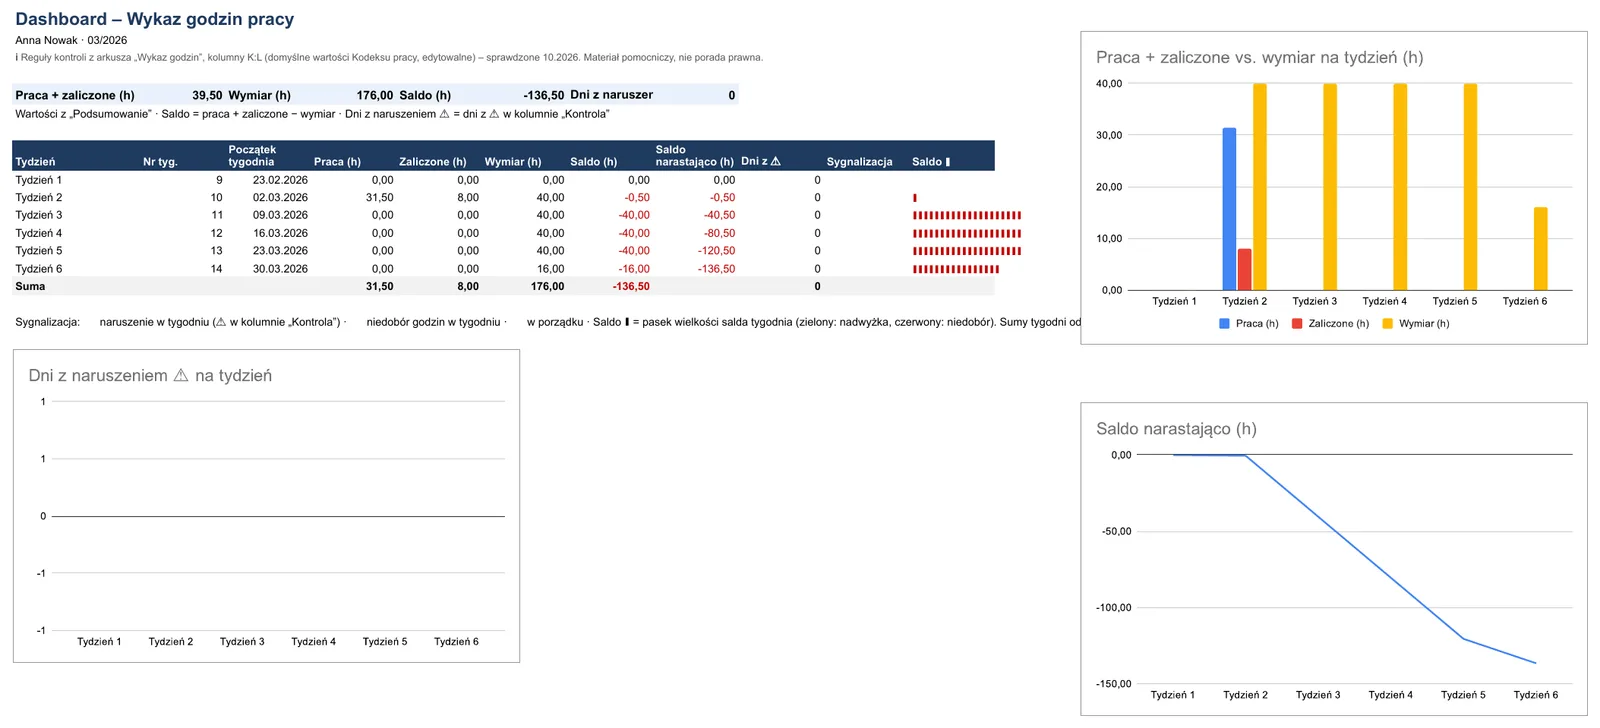Screen dimensions: 1600x728
Task: Select week number 14 in the 'Nr tyg.' column
Action: [x=216, y=269]
